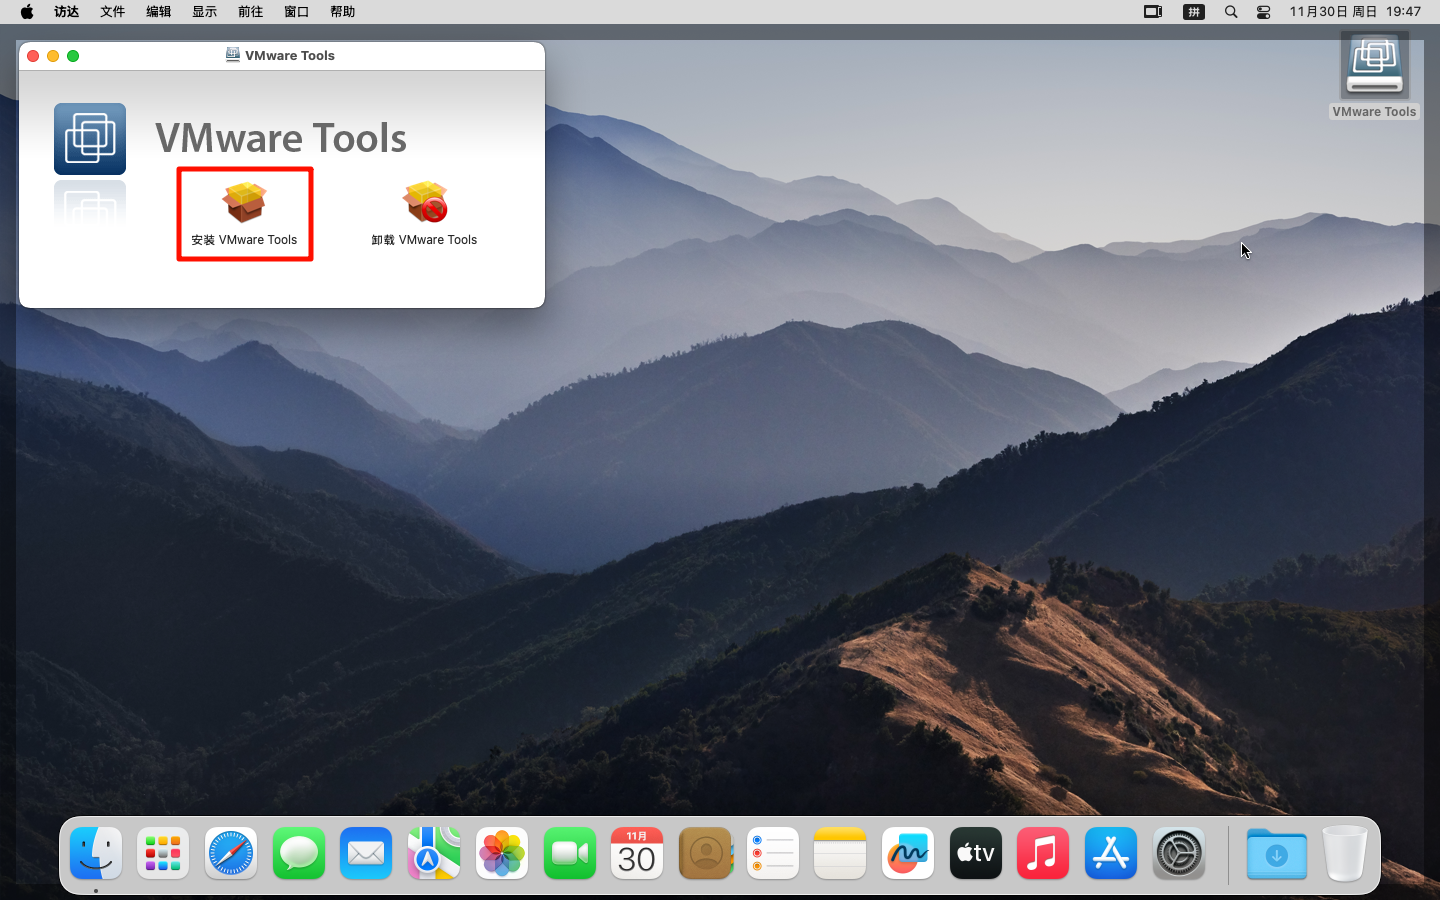Click the 安装 VMware Tools label
Viewport: 1440px width, 900px height.
244,240
